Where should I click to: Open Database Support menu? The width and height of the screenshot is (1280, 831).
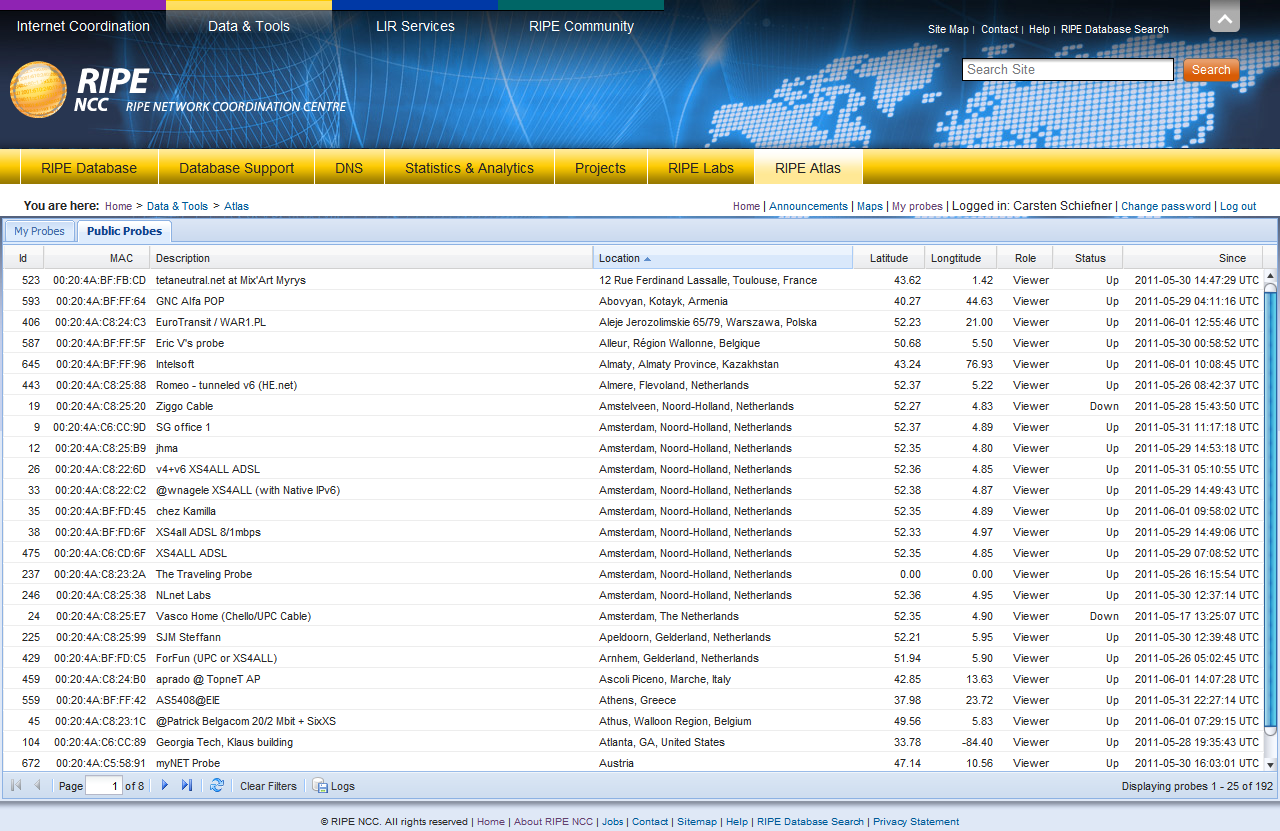pyautogui.click(x=236, y=168)
